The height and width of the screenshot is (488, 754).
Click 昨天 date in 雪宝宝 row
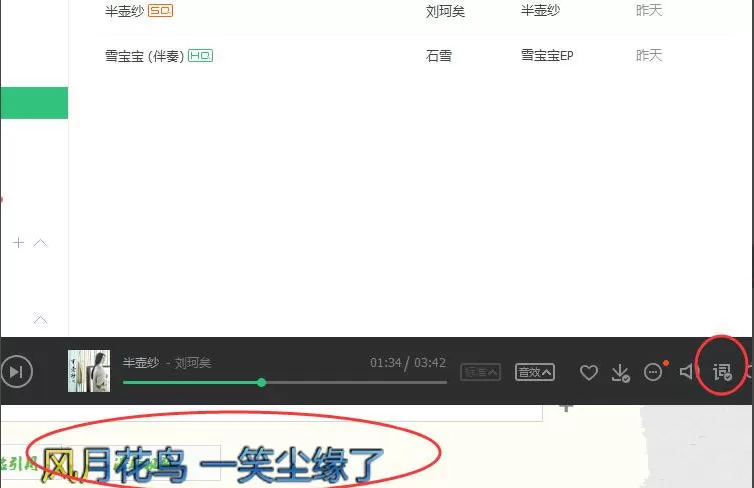[x=649, y=55]
